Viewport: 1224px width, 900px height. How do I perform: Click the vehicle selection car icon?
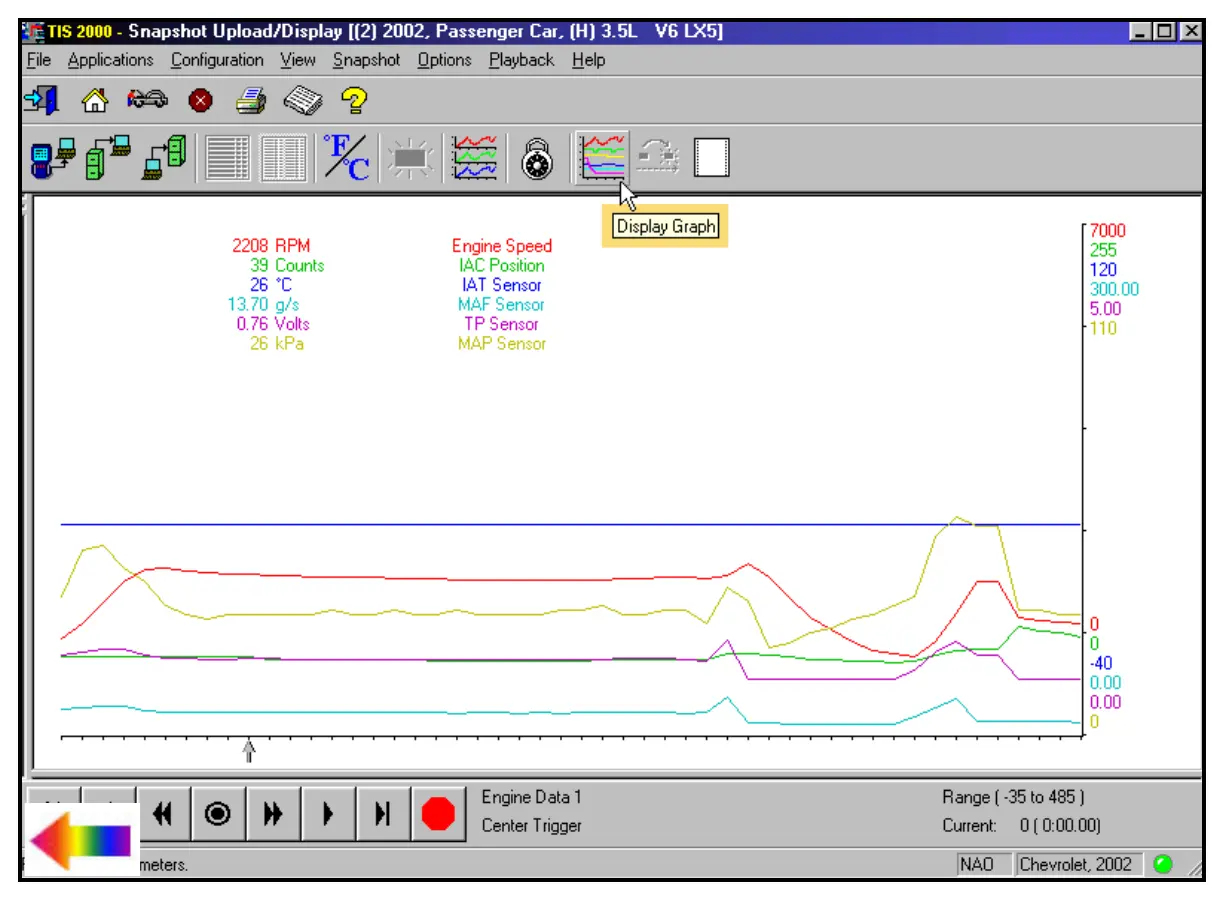coord(147,100)
